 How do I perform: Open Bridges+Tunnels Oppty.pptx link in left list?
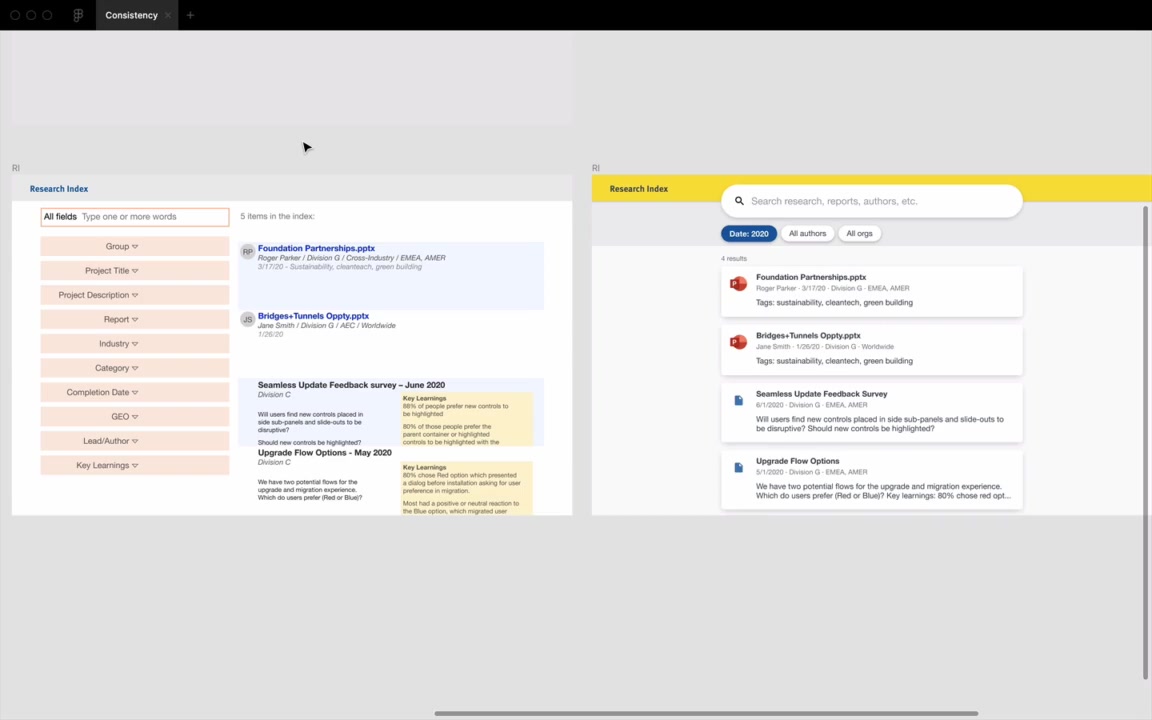click(x=313, y=316)
